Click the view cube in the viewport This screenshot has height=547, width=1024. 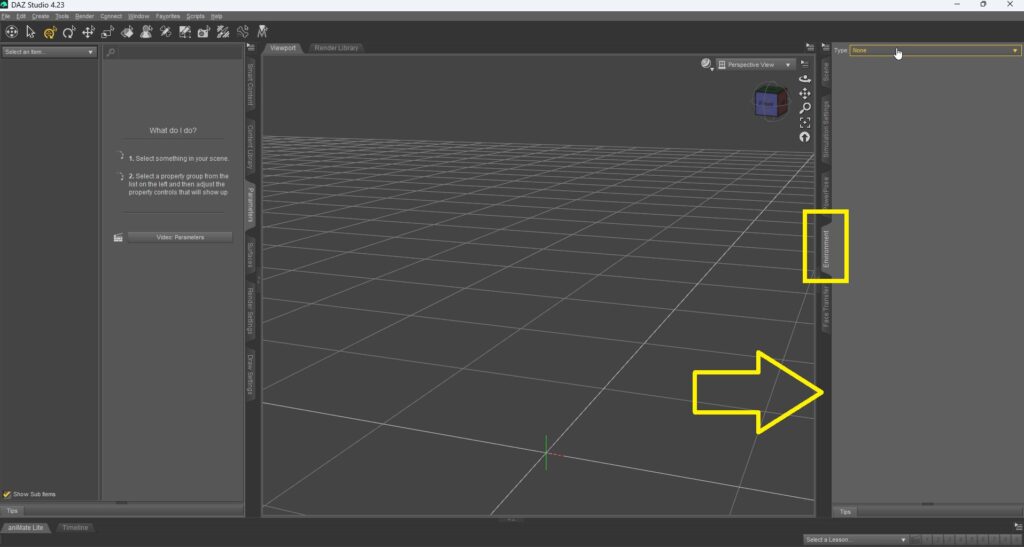coord(771,103)
